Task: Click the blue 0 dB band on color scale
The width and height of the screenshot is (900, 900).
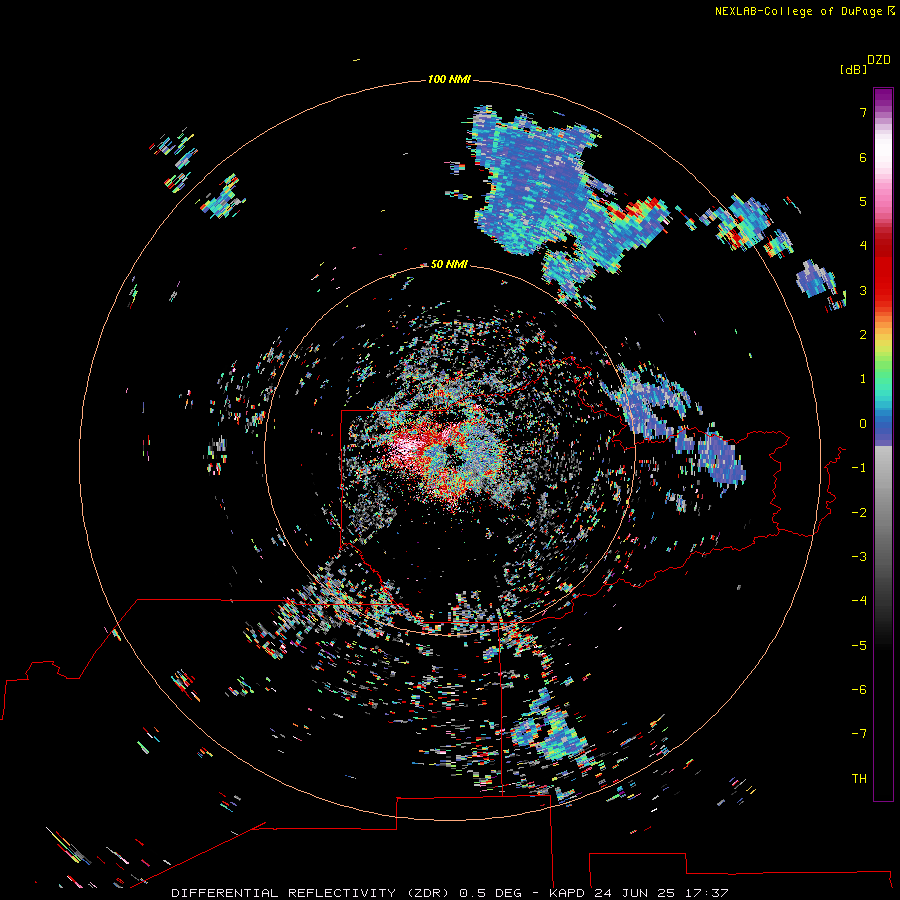Action: tap(883, 425)
